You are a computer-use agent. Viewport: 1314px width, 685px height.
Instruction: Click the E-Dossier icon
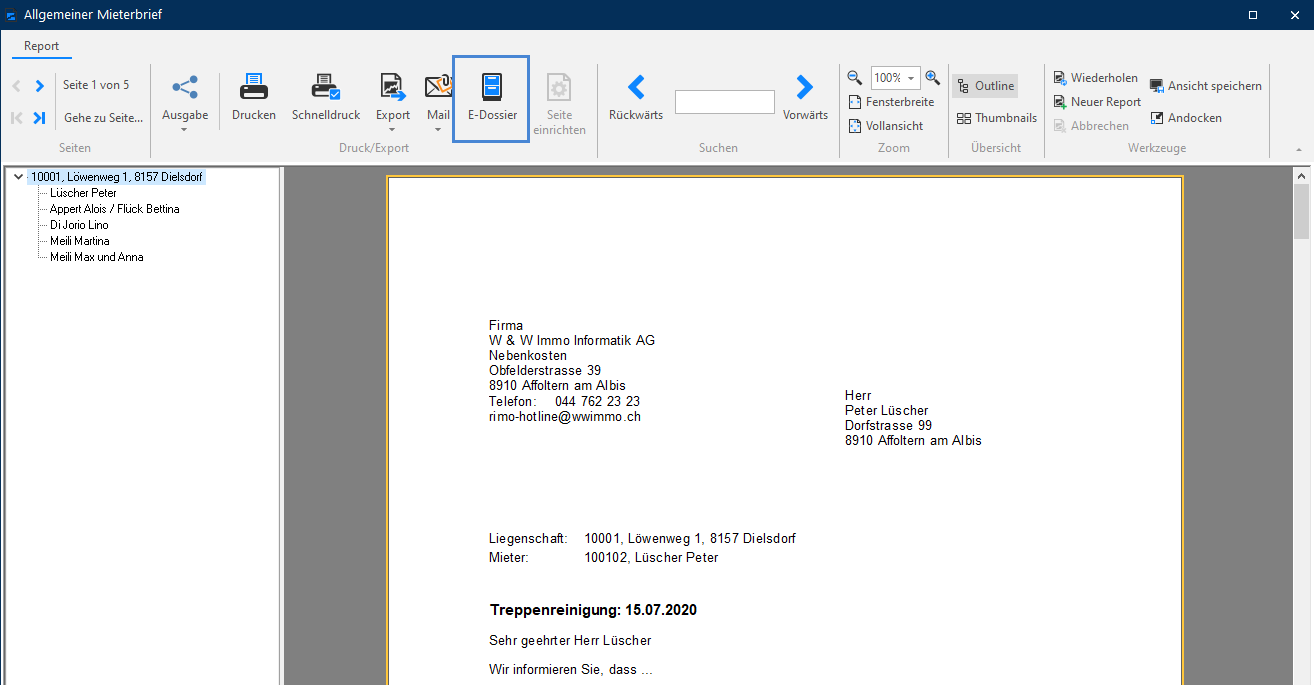click(492, 88)
